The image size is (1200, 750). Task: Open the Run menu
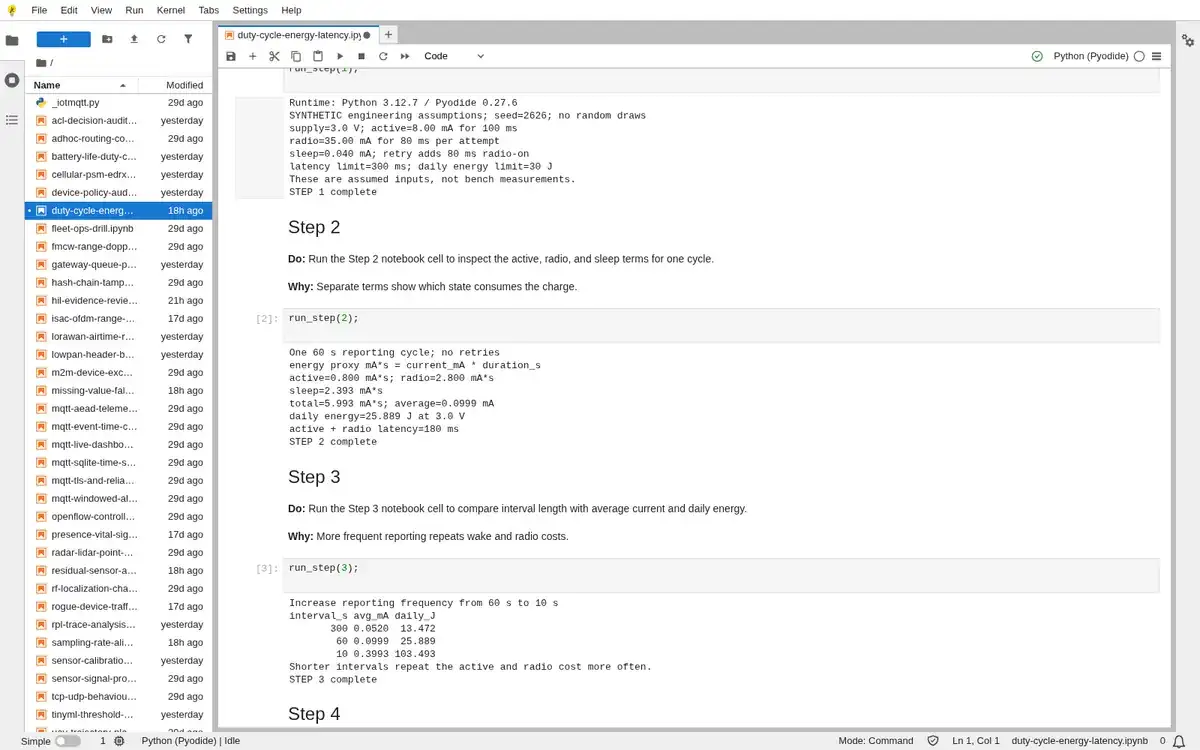point(134,10)
